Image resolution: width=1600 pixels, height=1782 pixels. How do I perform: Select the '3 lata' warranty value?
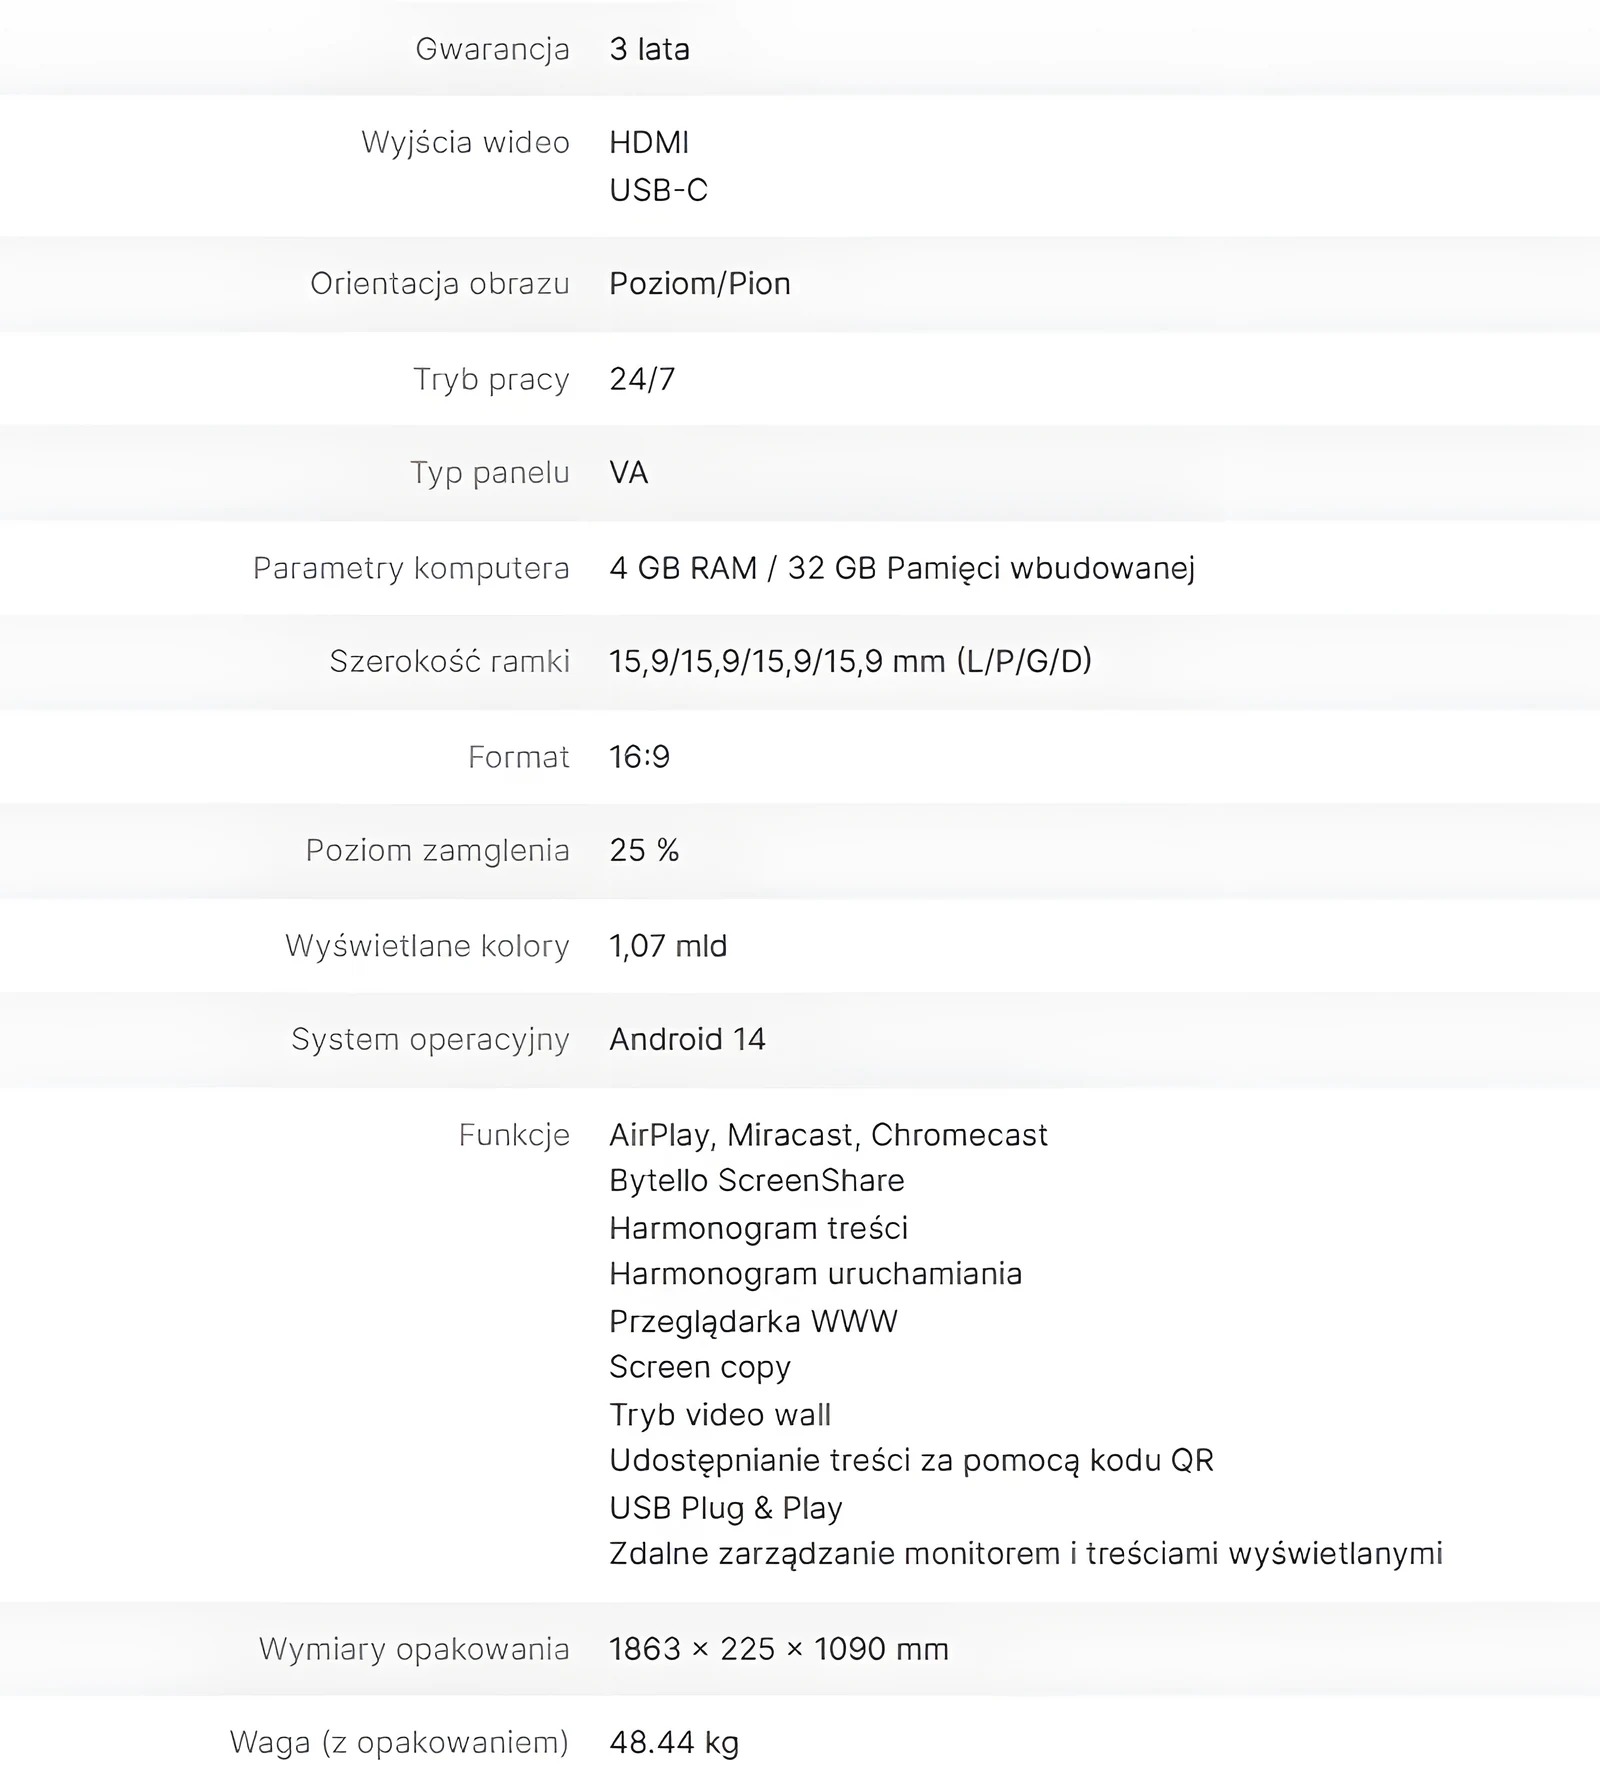[649, 49]
